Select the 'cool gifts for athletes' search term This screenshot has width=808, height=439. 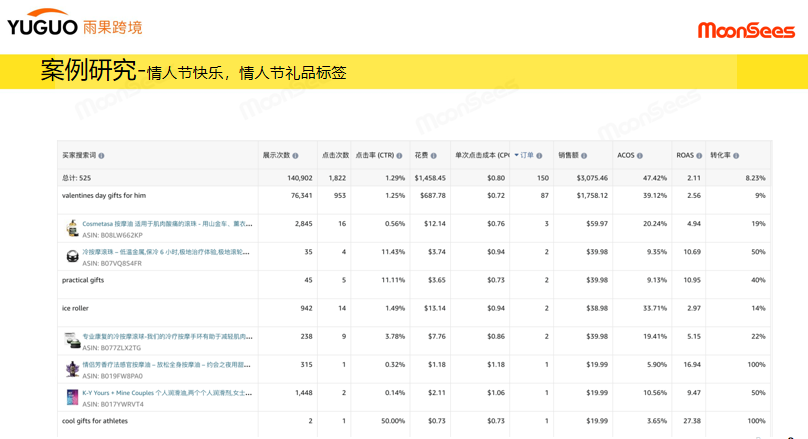(94, 421)
